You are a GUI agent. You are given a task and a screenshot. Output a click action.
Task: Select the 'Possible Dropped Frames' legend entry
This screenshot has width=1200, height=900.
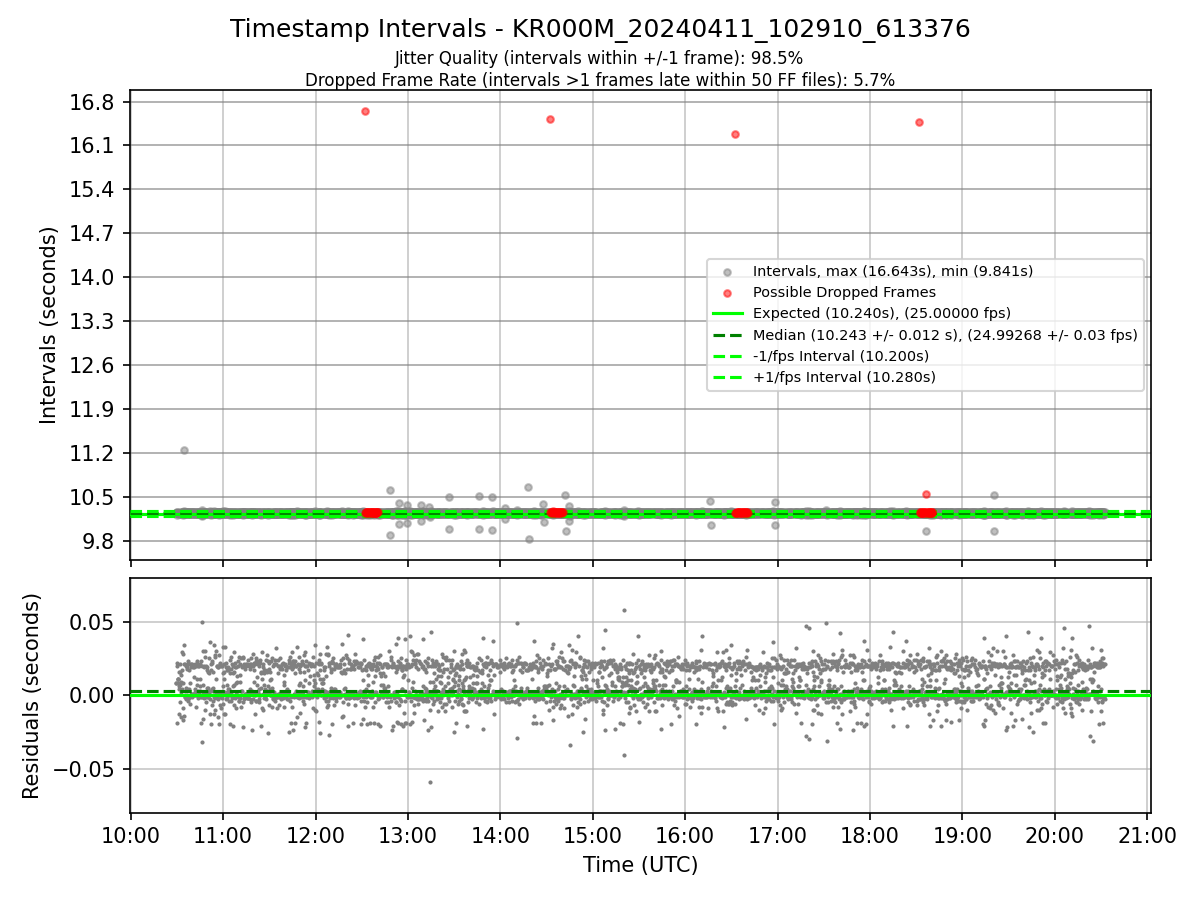(x=844, y=292)
